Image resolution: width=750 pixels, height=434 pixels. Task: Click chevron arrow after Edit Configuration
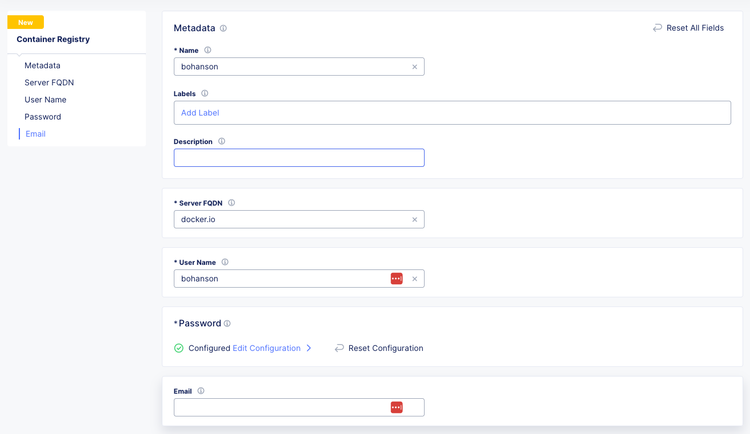309,348
